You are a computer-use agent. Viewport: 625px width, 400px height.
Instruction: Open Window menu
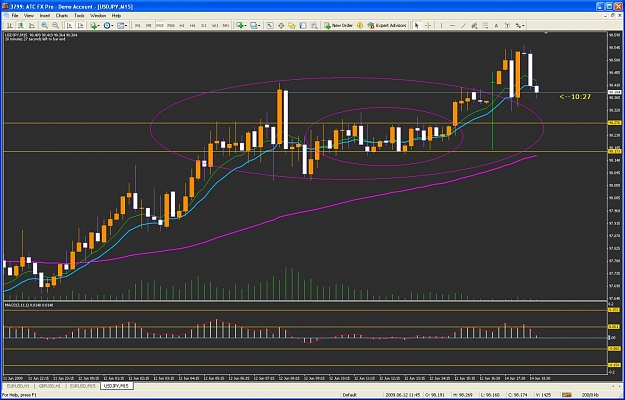pyautogui.click(x=98, y=16)
